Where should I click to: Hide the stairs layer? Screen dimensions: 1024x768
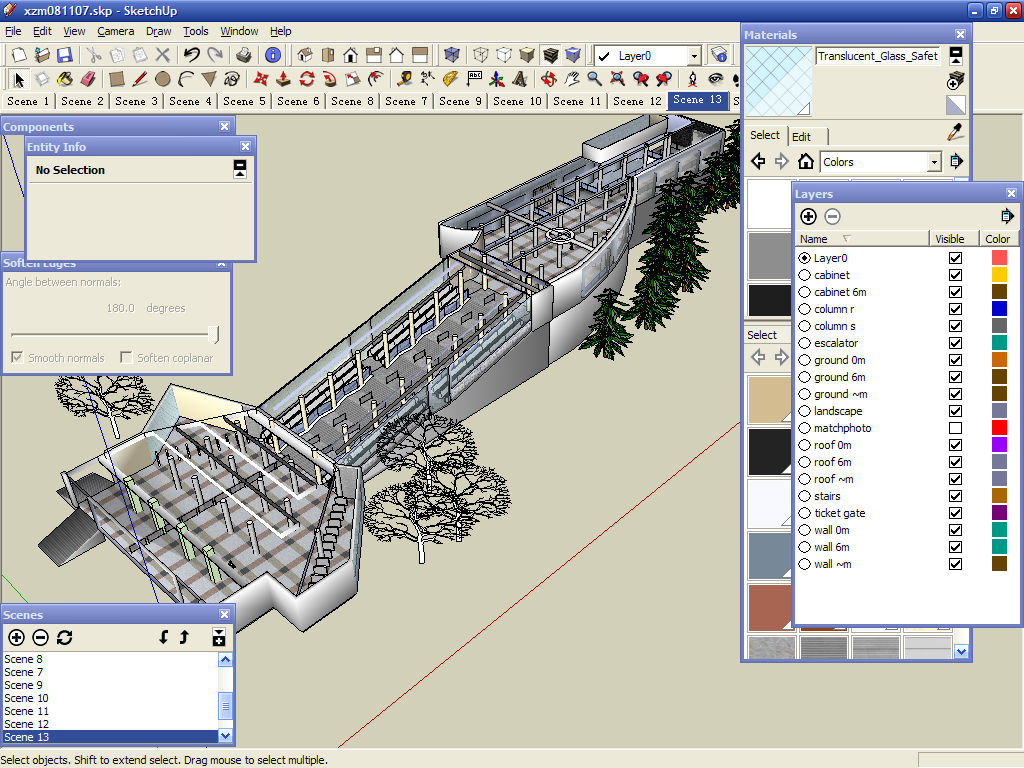point(955,496)
